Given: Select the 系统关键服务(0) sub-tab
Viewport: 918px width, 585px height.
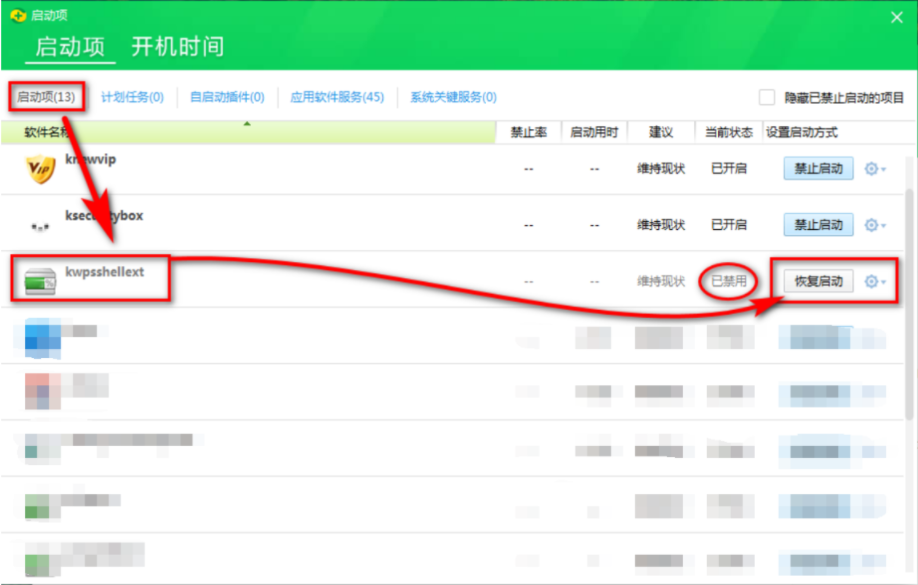Looking at the screenshot, I should (x=453, y=97).
